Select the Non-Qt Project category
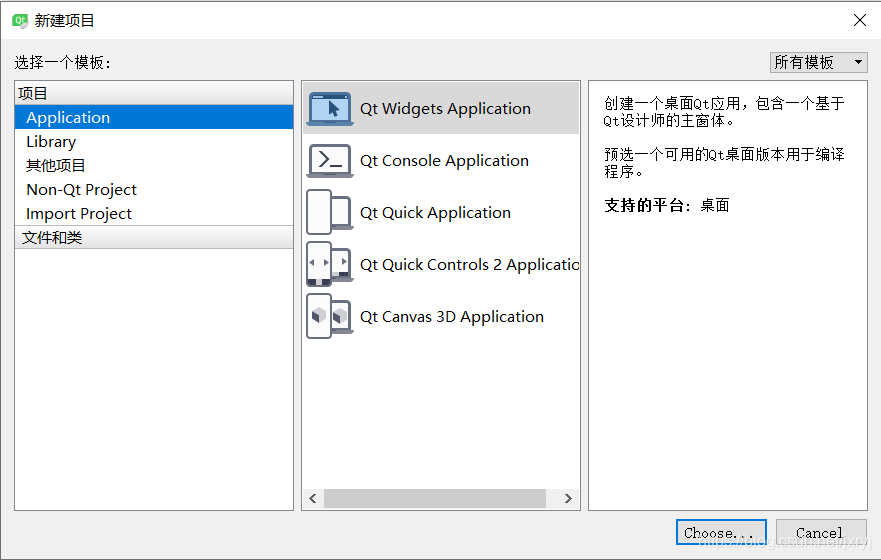The image size is (881, 560). (x=154, y=190)
